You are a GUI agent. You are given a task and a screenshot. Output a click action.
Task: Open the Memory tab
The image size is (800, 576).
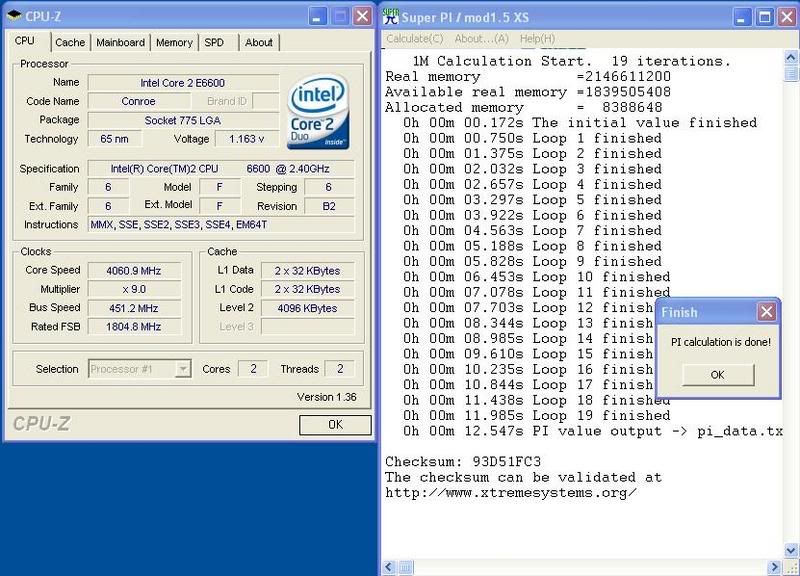(x=174, y=43)
